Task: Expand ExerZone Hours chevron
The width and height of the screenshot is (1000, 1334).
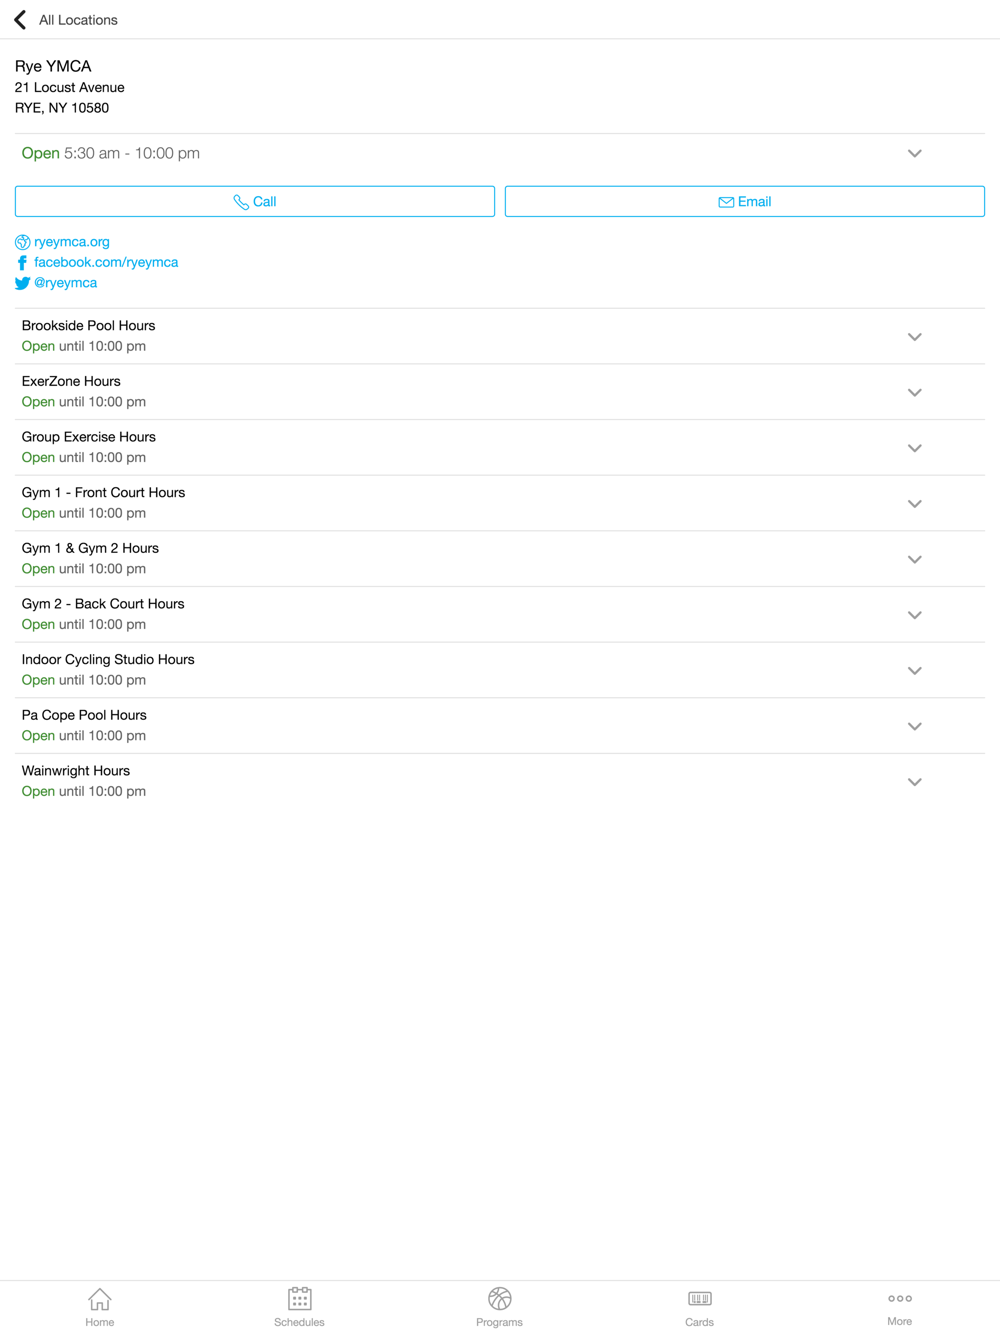Action: 914,392
